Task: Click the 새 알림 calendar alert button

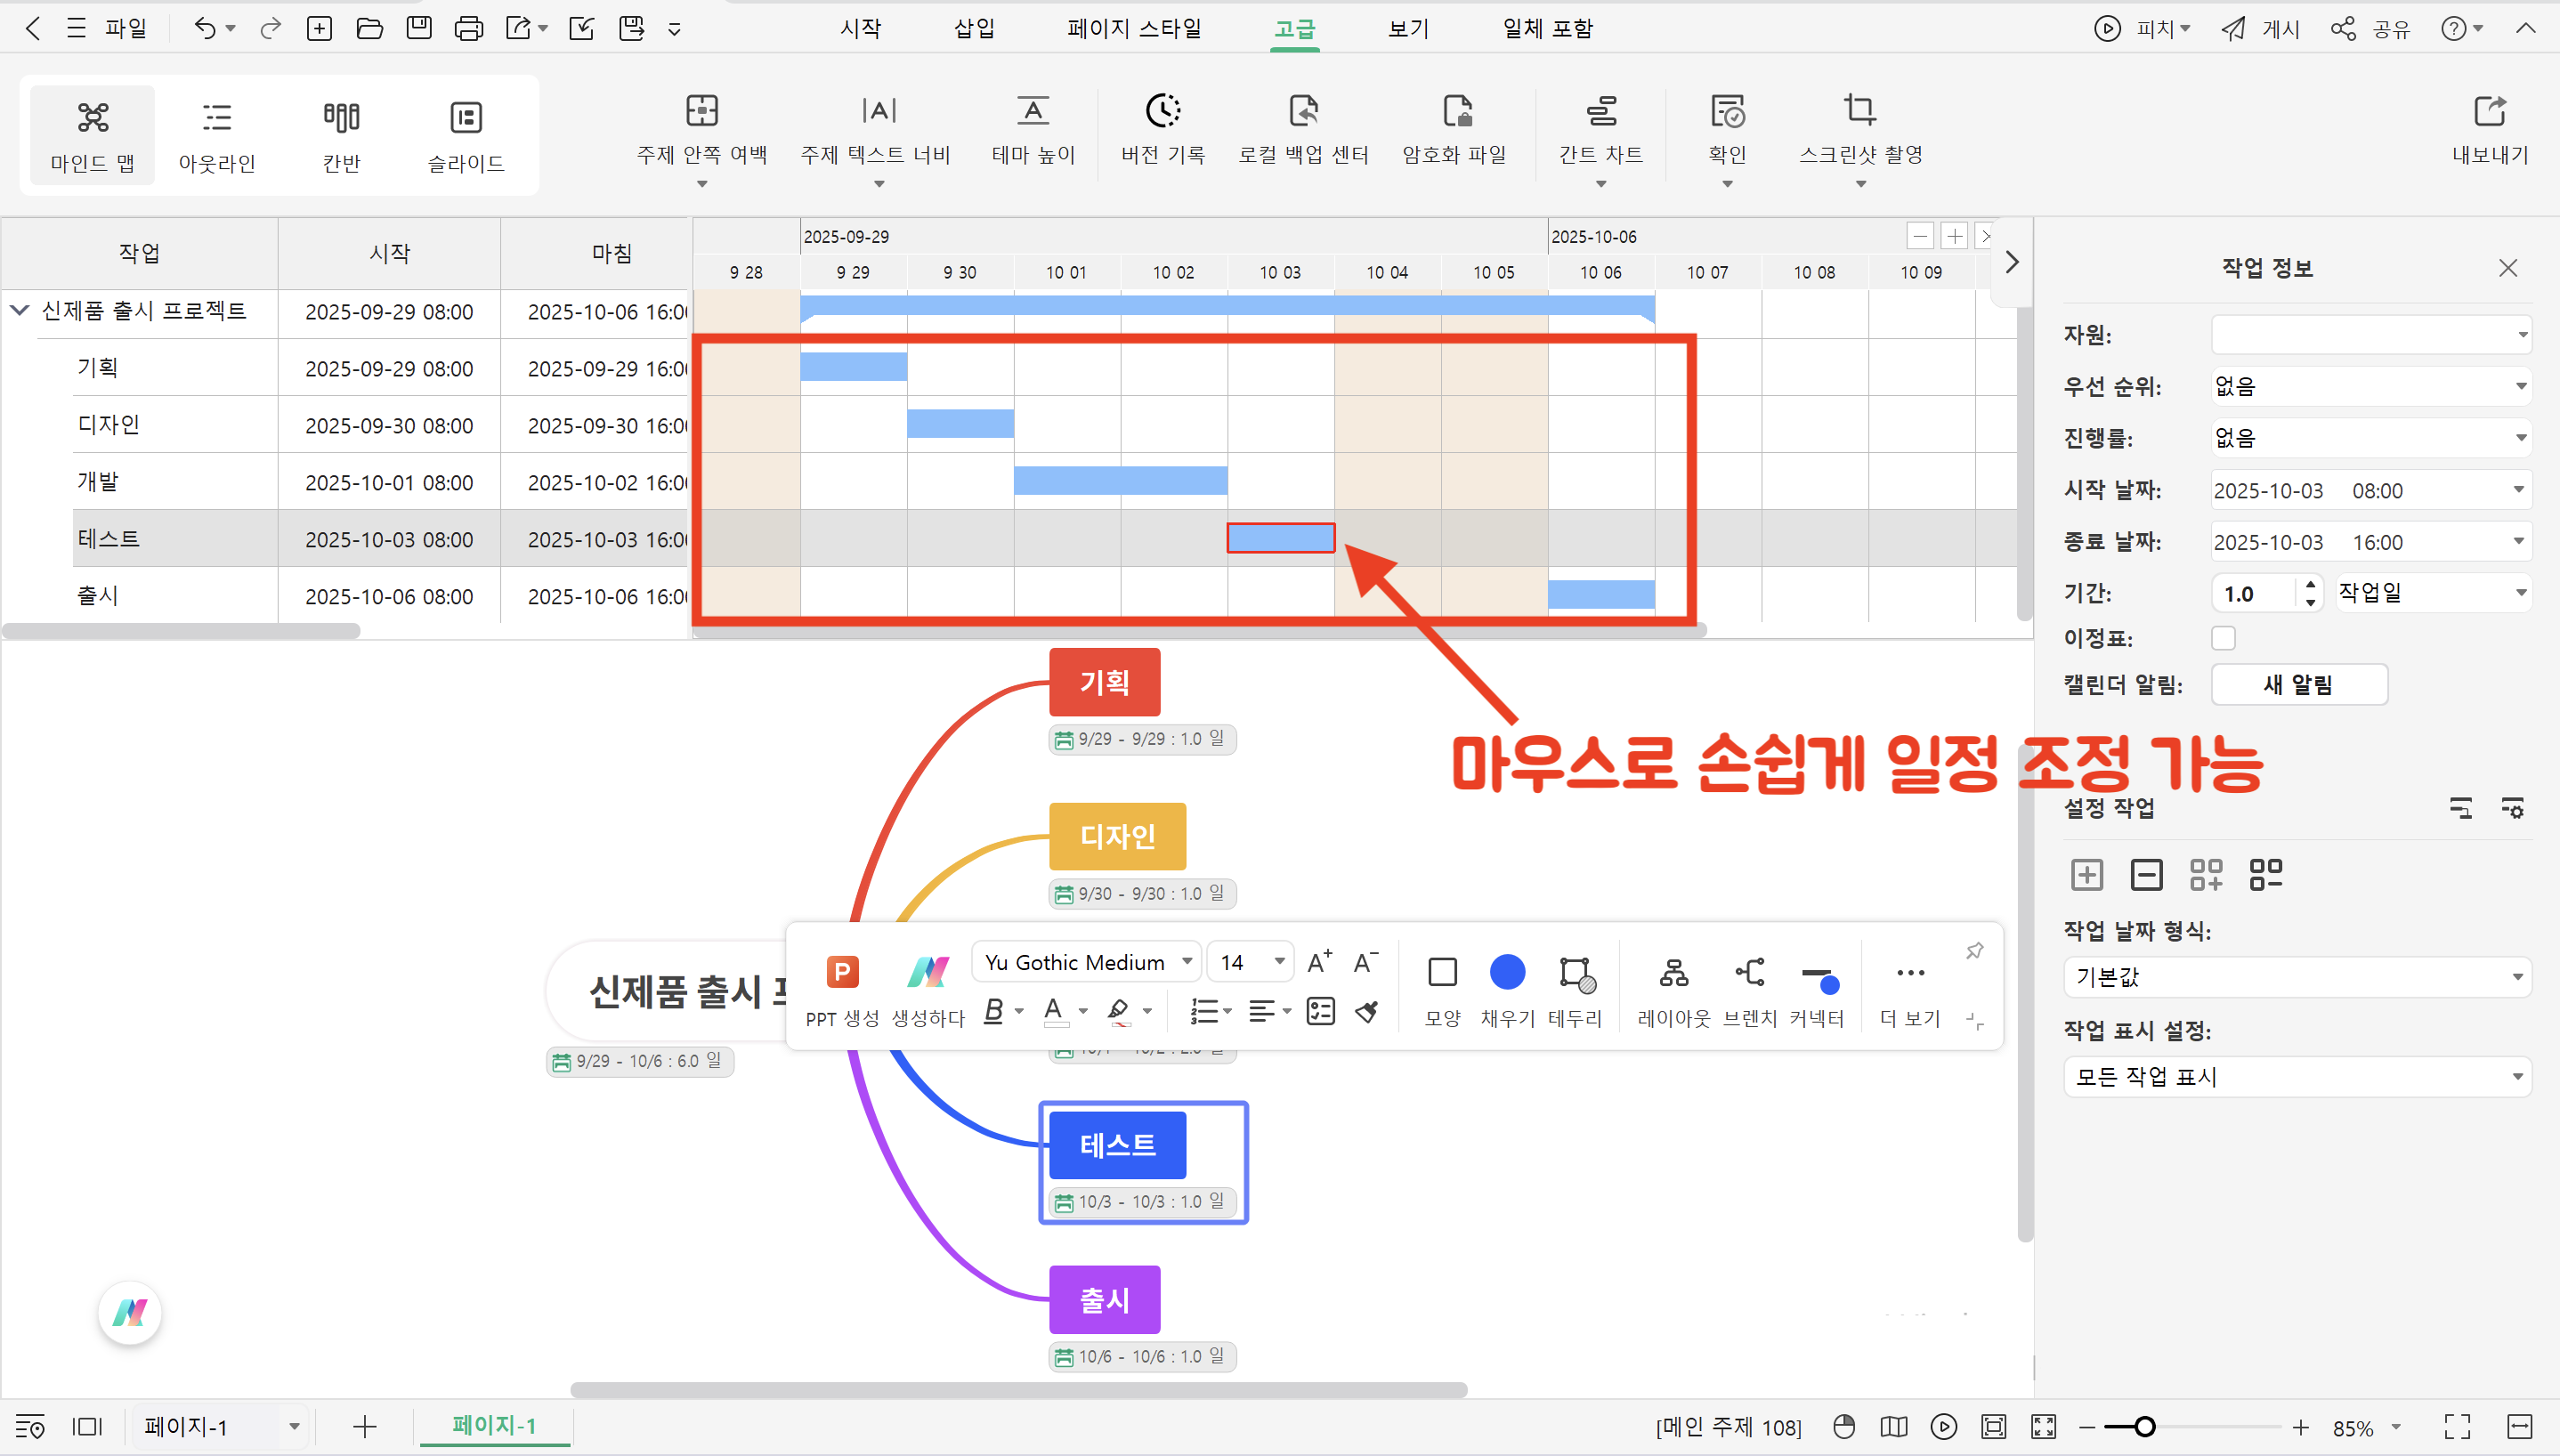Action: [2298, 684]
